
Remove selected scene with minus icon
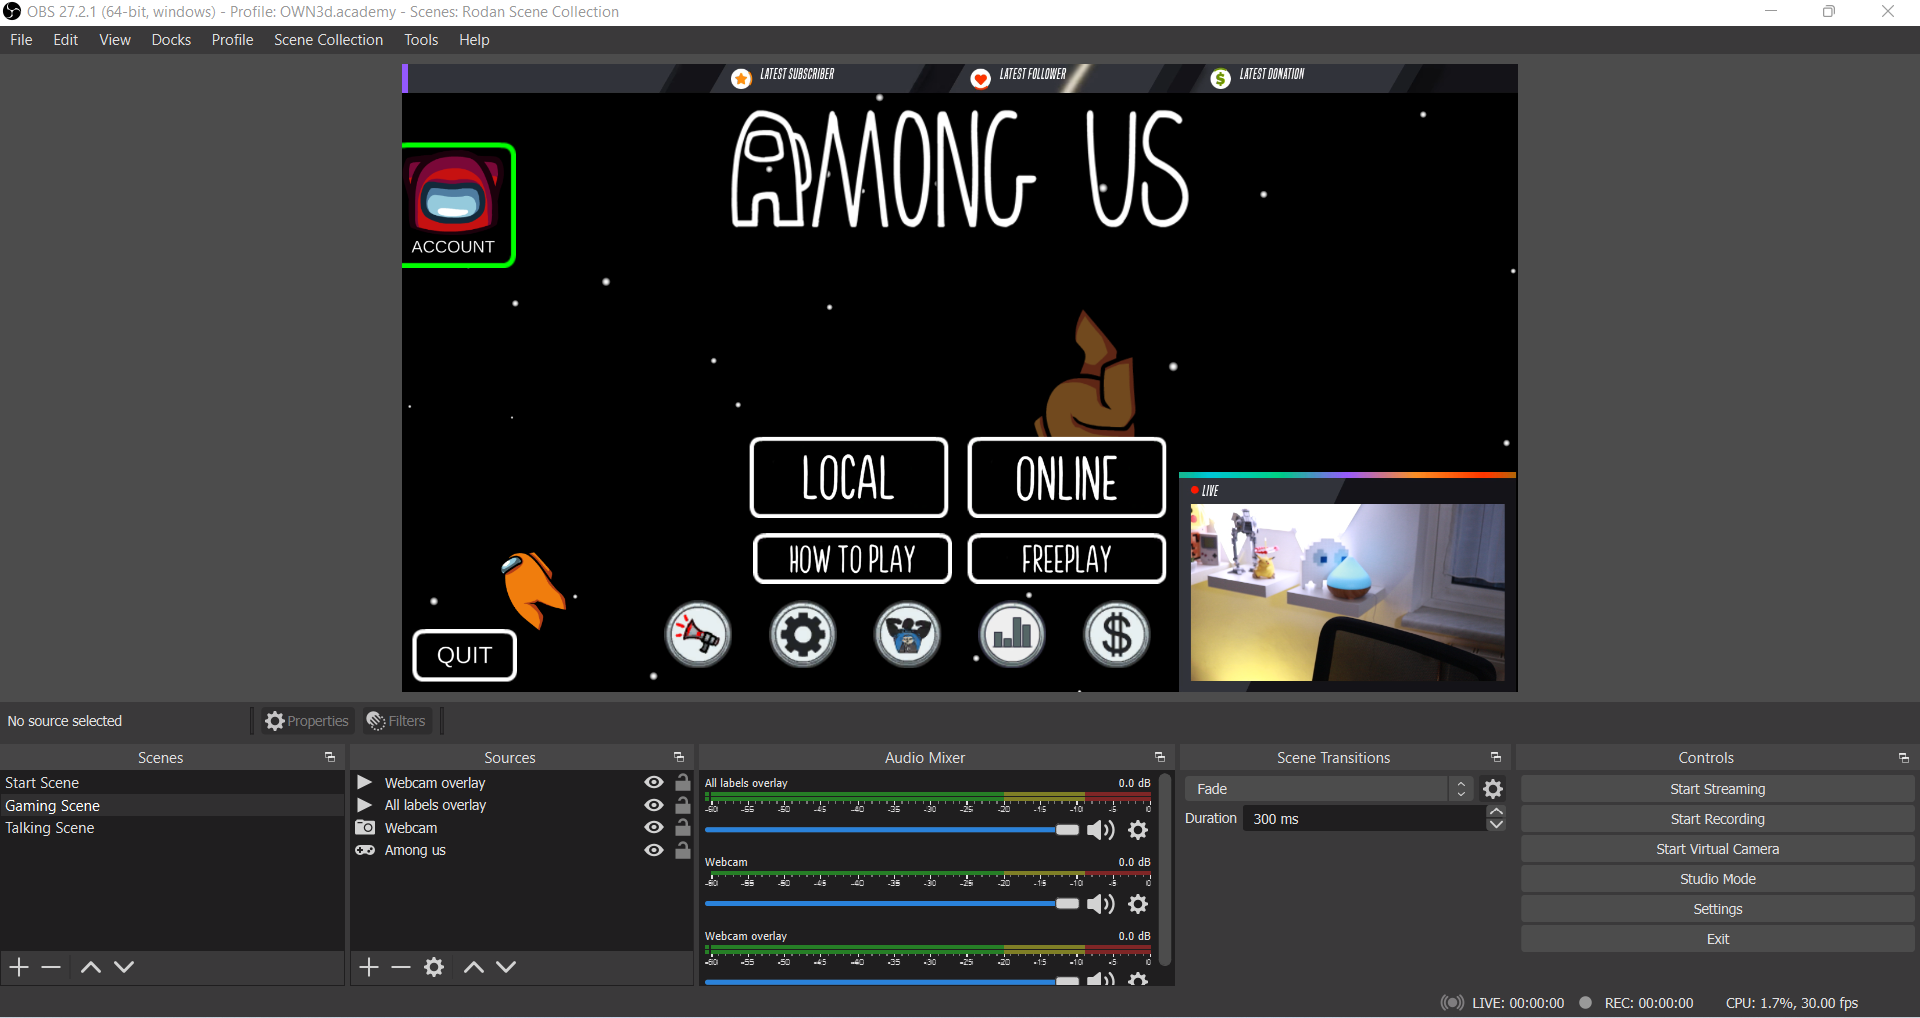pyautogui.click(x=51, y=967)
